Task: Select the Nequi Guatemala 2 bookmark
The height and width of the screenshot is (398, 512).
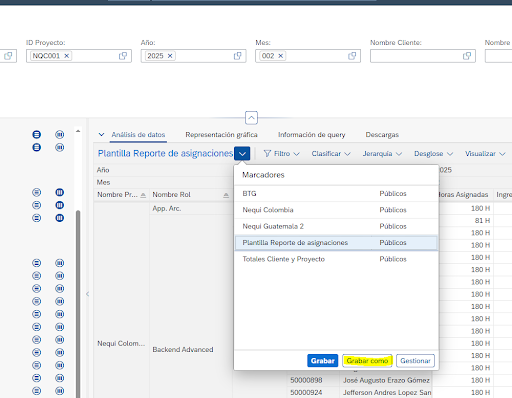Action: click(x=336, y=226)
